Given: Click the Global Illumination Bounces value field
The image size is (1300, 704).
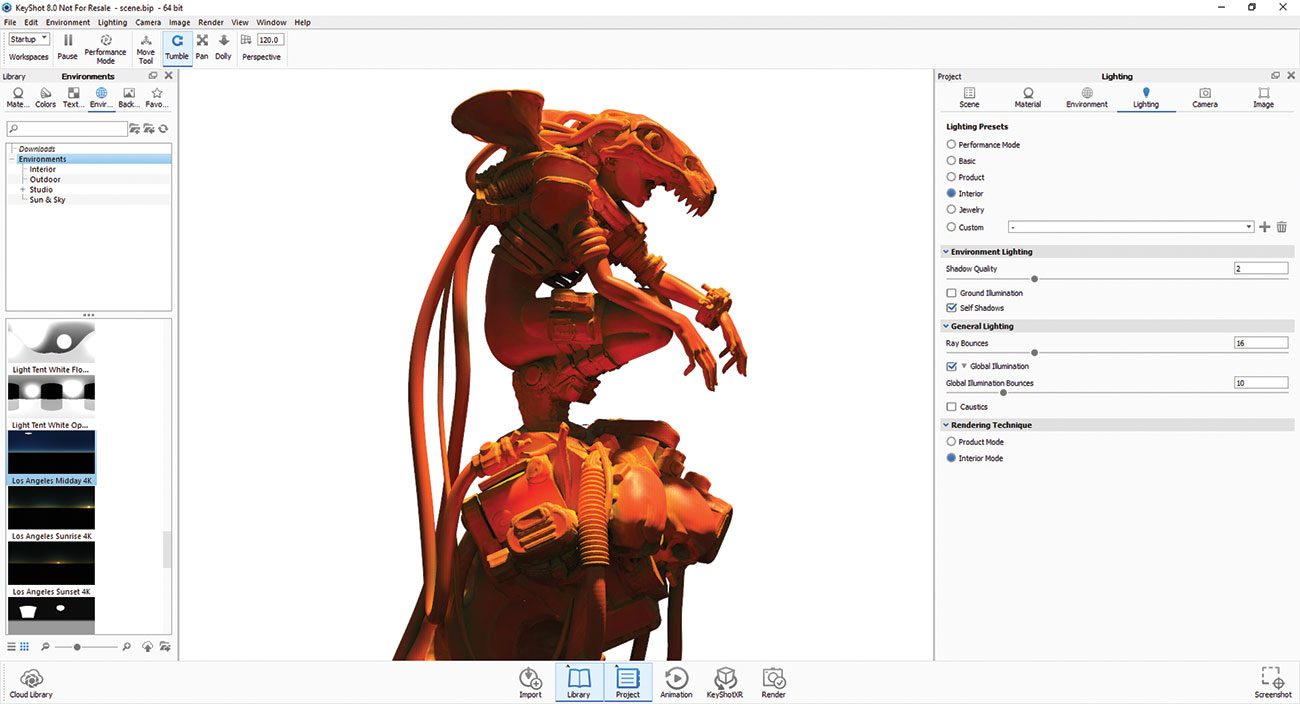Looking at the screenshot, I should coord(1261,383).
